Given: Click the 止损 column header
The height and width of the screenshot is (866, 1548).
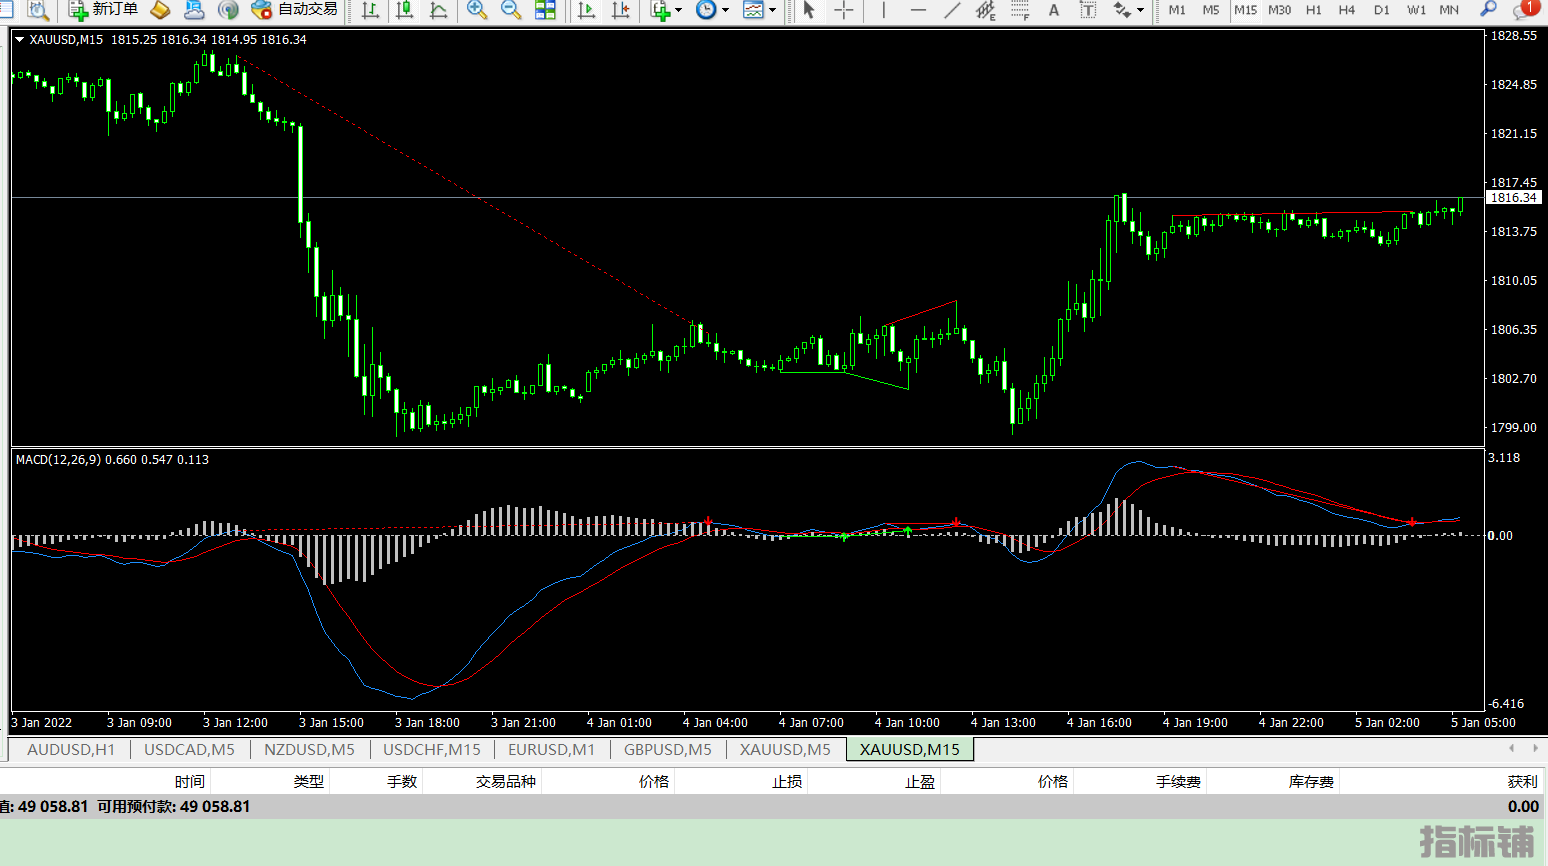Looking at the screenshot, I should click(x=787, y=782).
